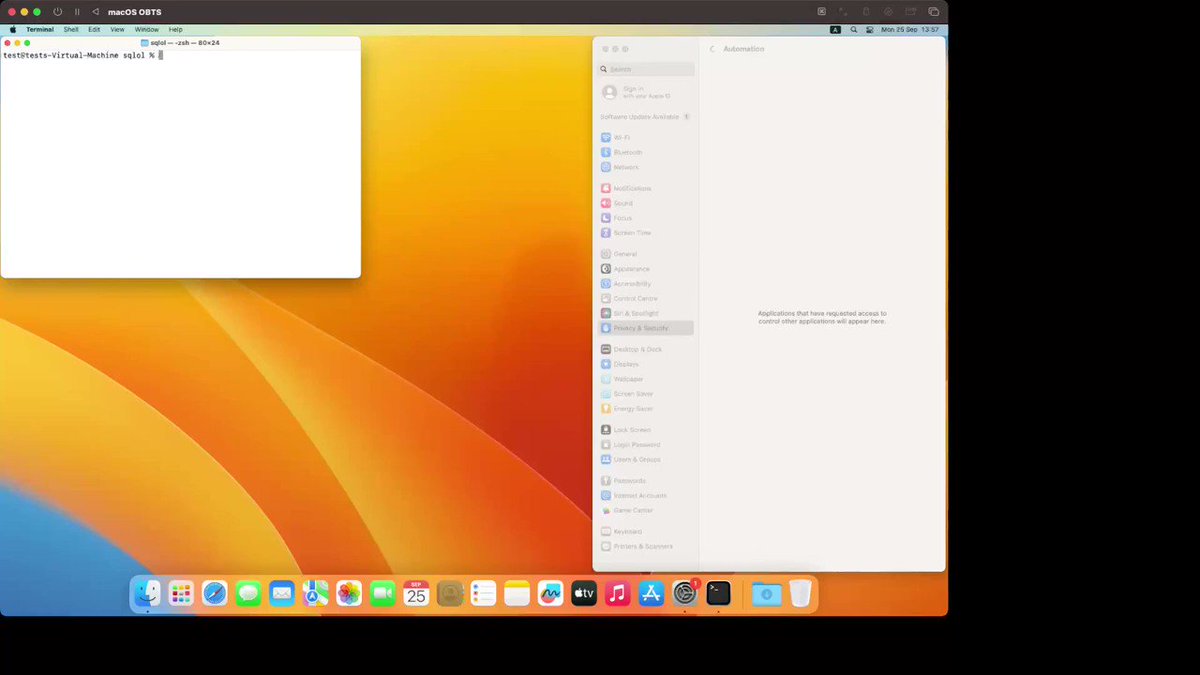1200x675 pixels.
Task: Click the Spotlight search icon in the menu bar
Action: coord(853,30)
